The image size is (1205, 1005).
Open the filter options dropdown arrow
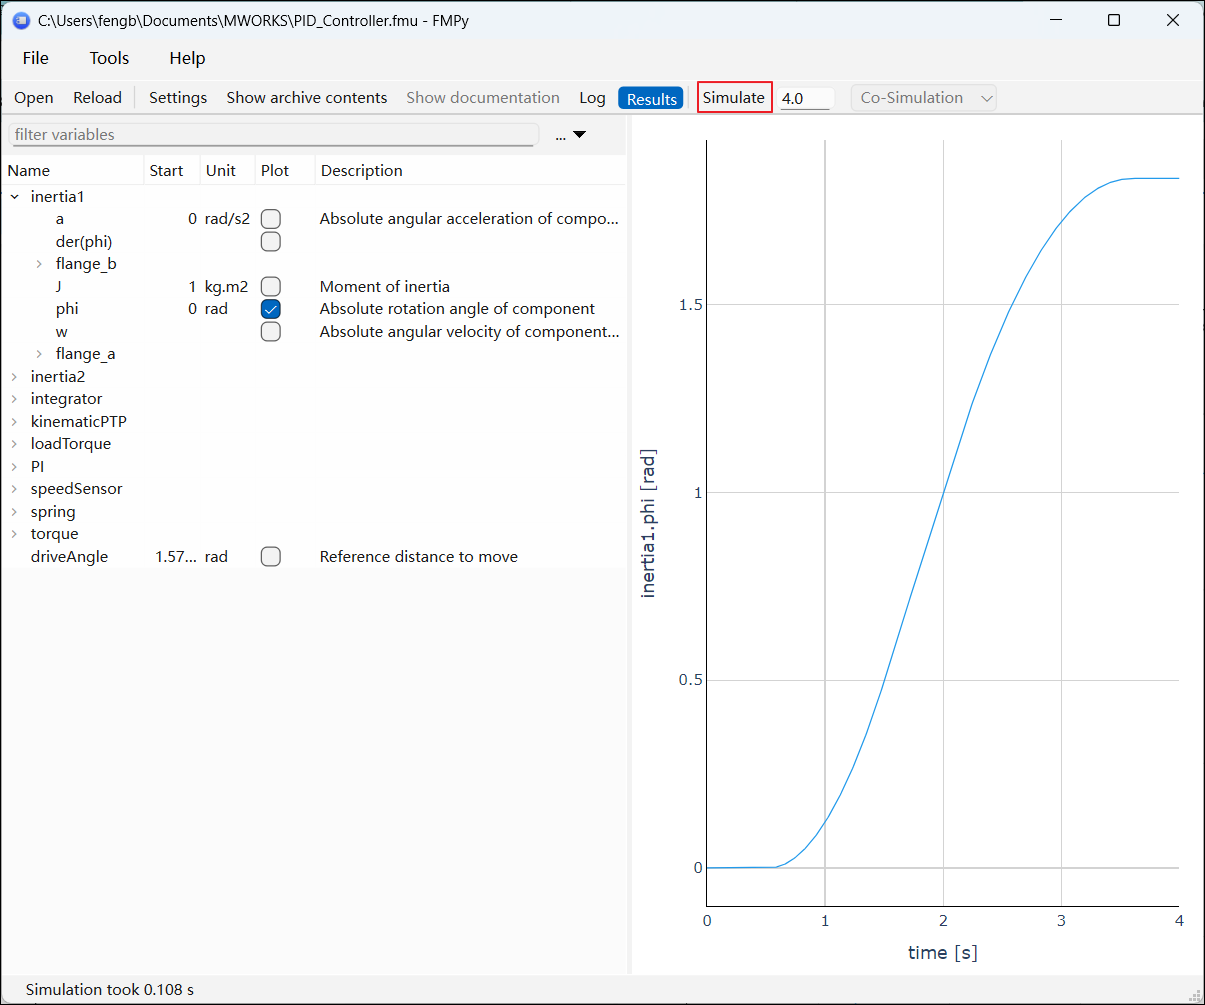(578, 135)
